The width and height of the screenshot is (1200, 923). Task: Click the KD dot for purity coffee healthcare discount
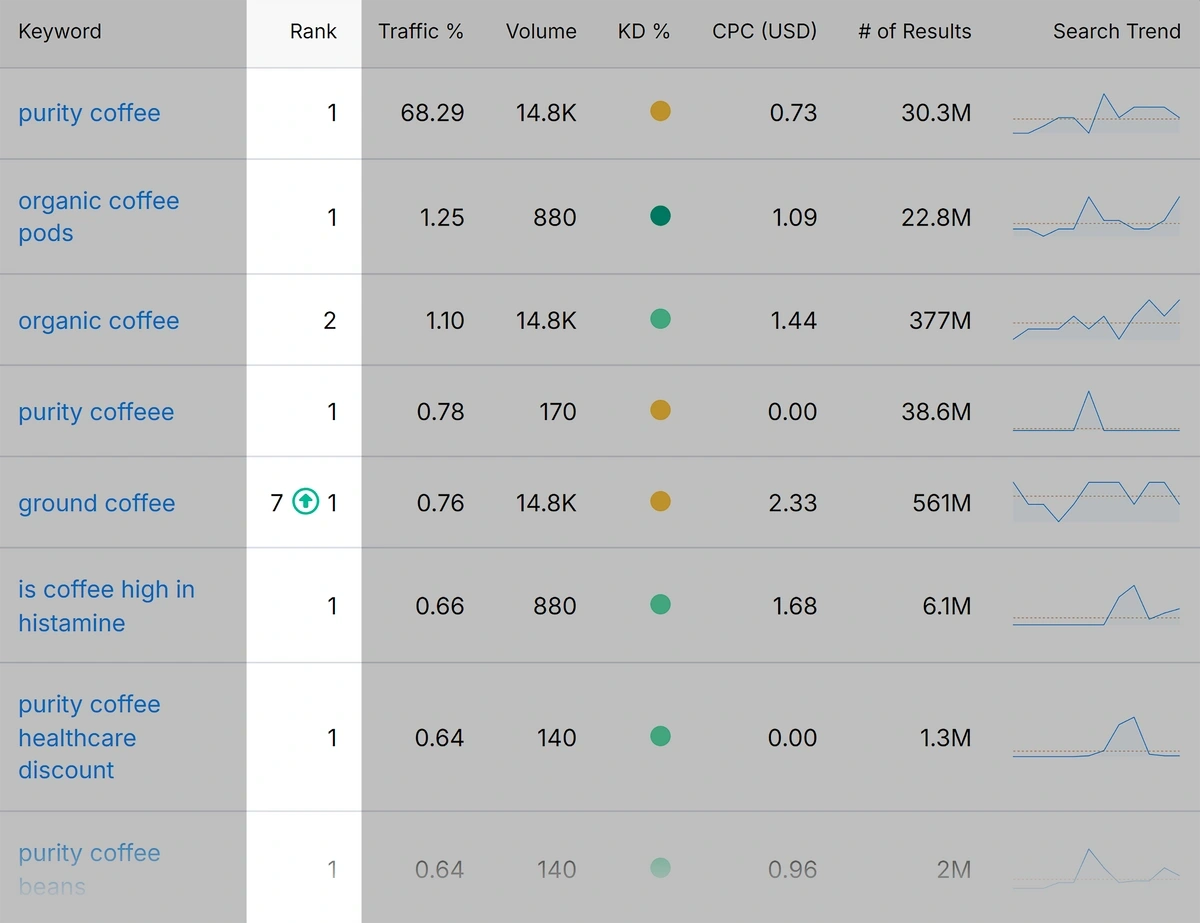click(x=660, y=736)
